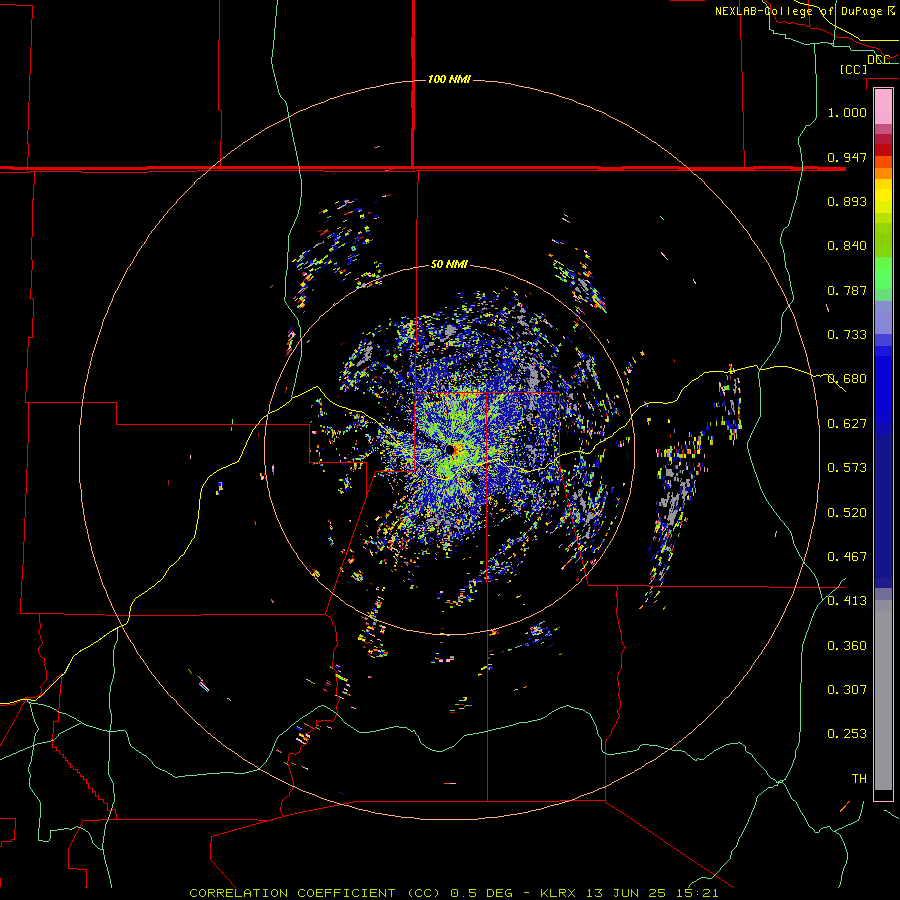Click the 0.787 color scale value
Viewport: 900px width, 900px height.
pos(847,290)
